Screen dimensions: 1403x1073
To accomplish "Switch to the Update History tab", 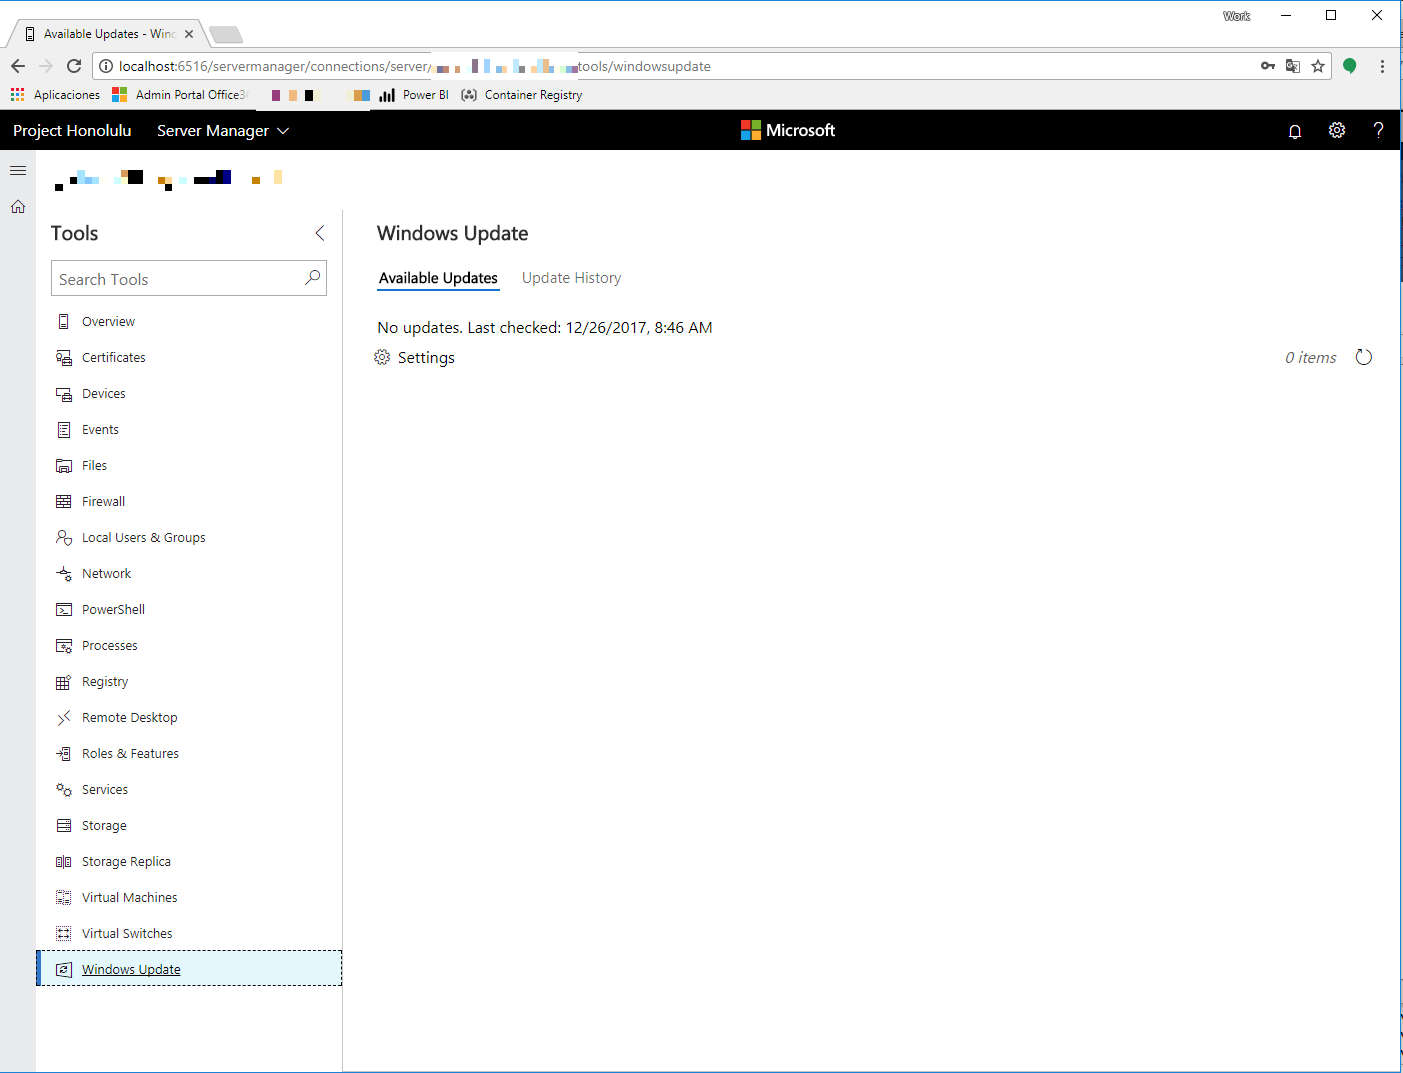I will (x=571, y=278).
